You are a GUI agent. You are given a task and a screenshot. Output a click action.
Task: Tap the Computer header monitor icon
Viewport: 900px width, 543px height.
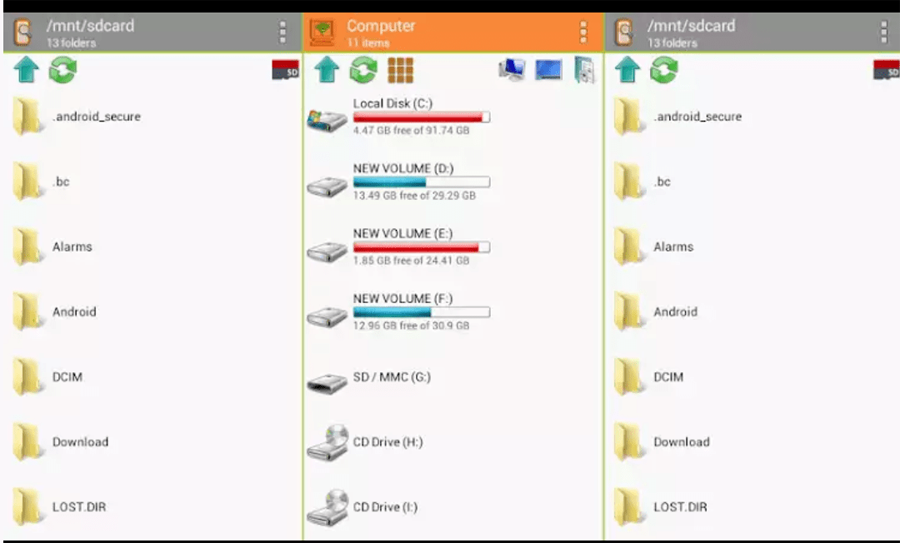click(x=323, y=32)
